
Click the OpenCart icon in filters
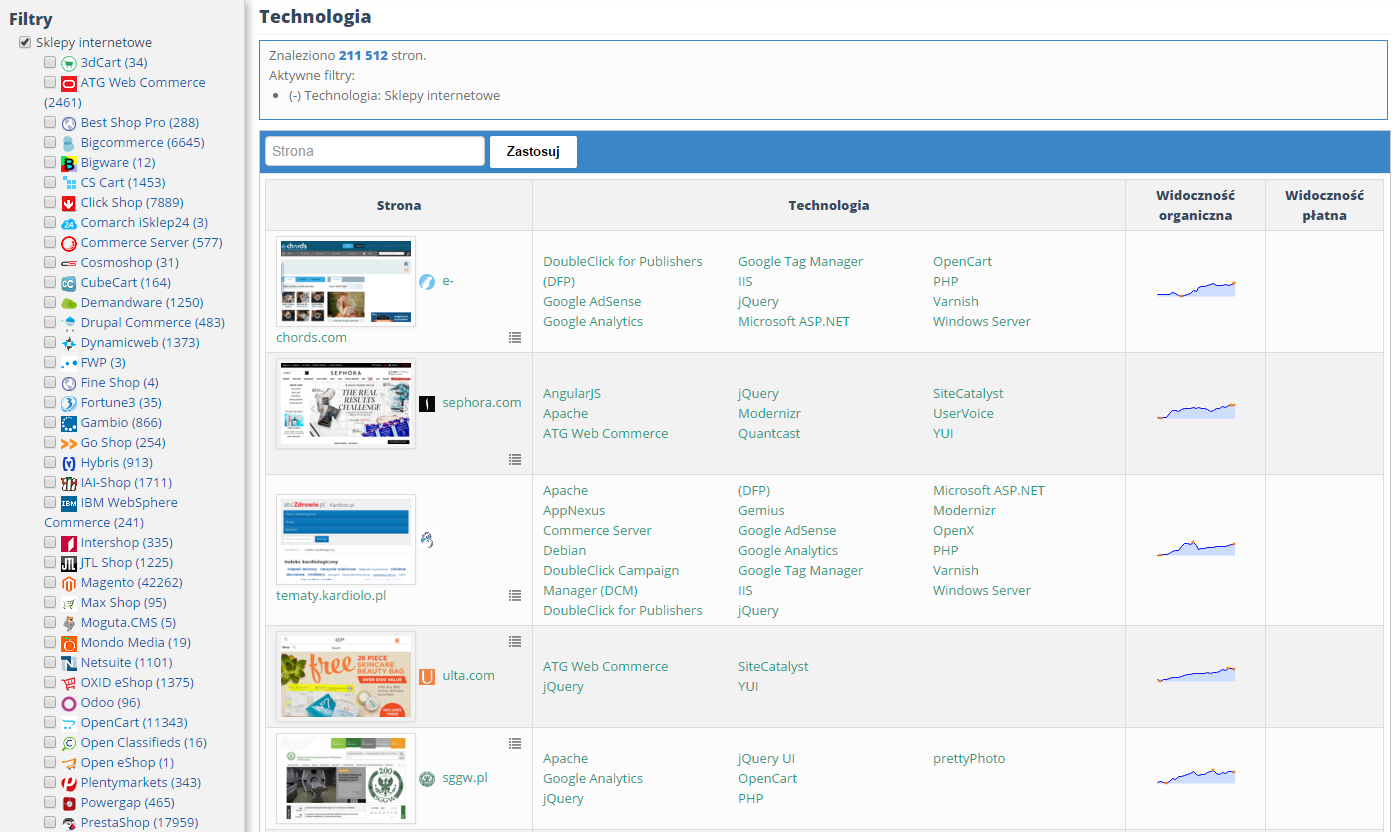(69, 723)
